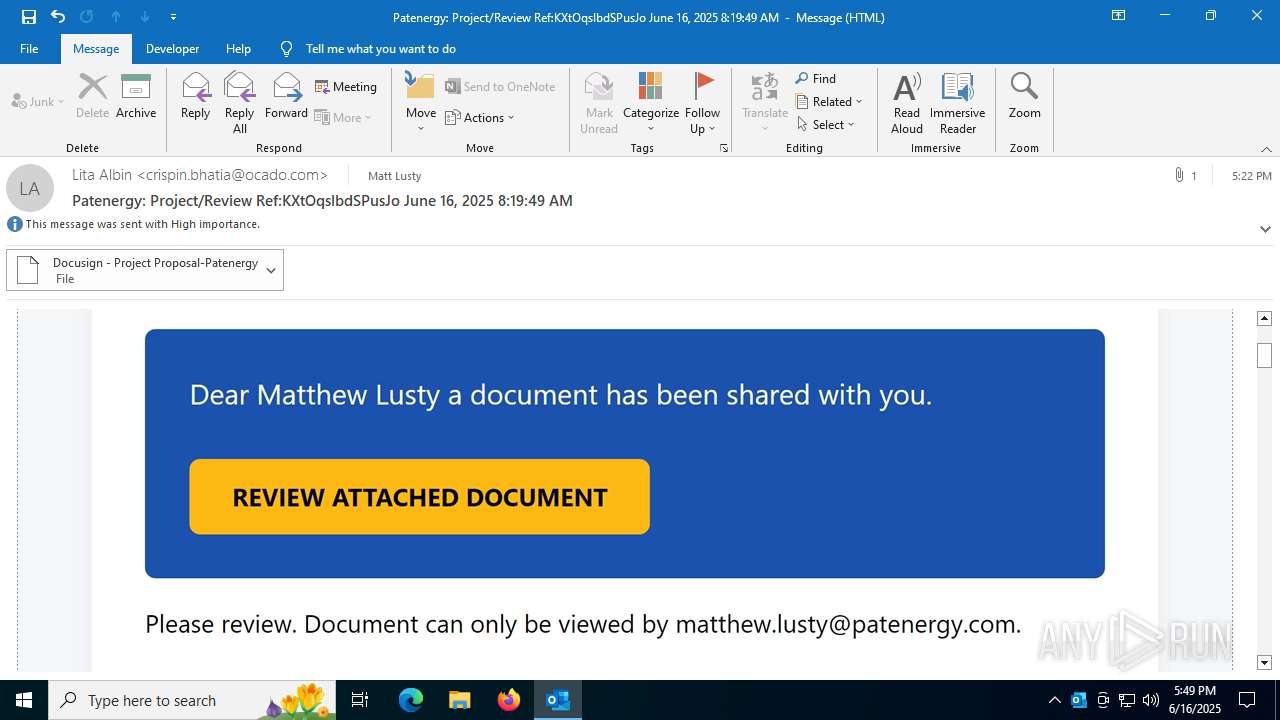Open Ribbon Display Options
The width and height of the screenshot is (1280, 720).
click(x=1119, y=16)
